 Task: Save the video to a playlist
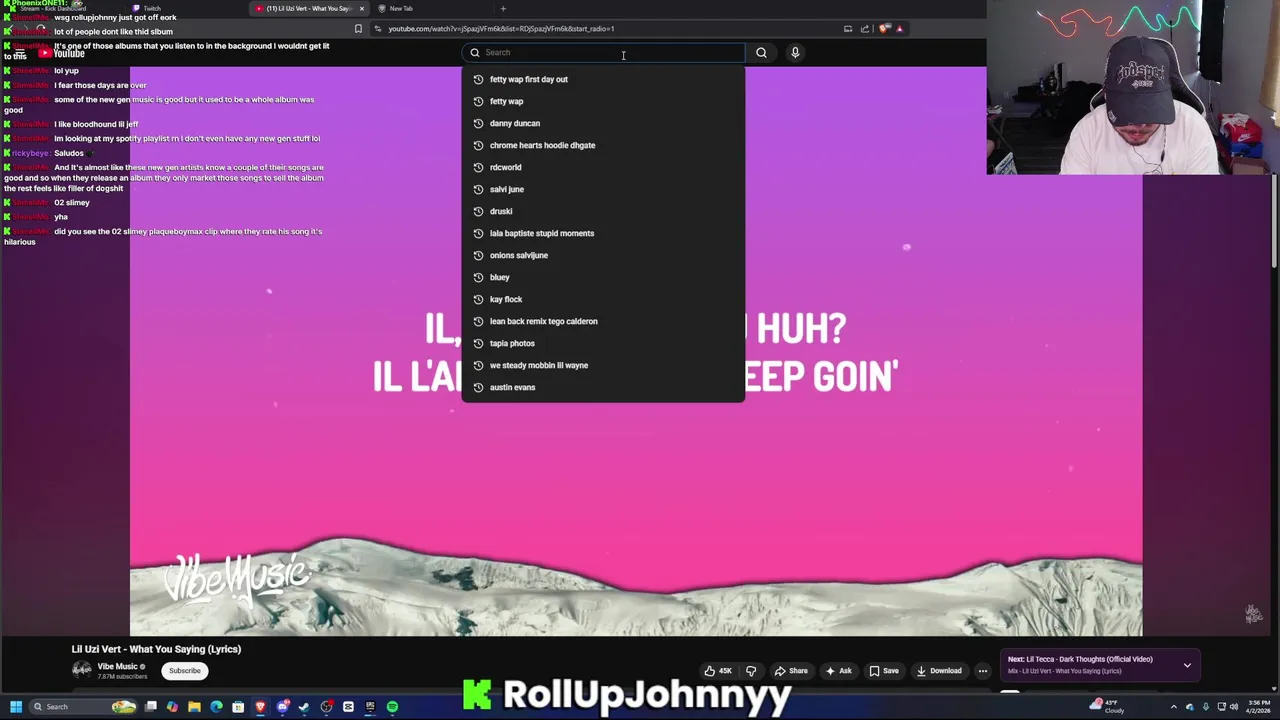click(884, 671)
